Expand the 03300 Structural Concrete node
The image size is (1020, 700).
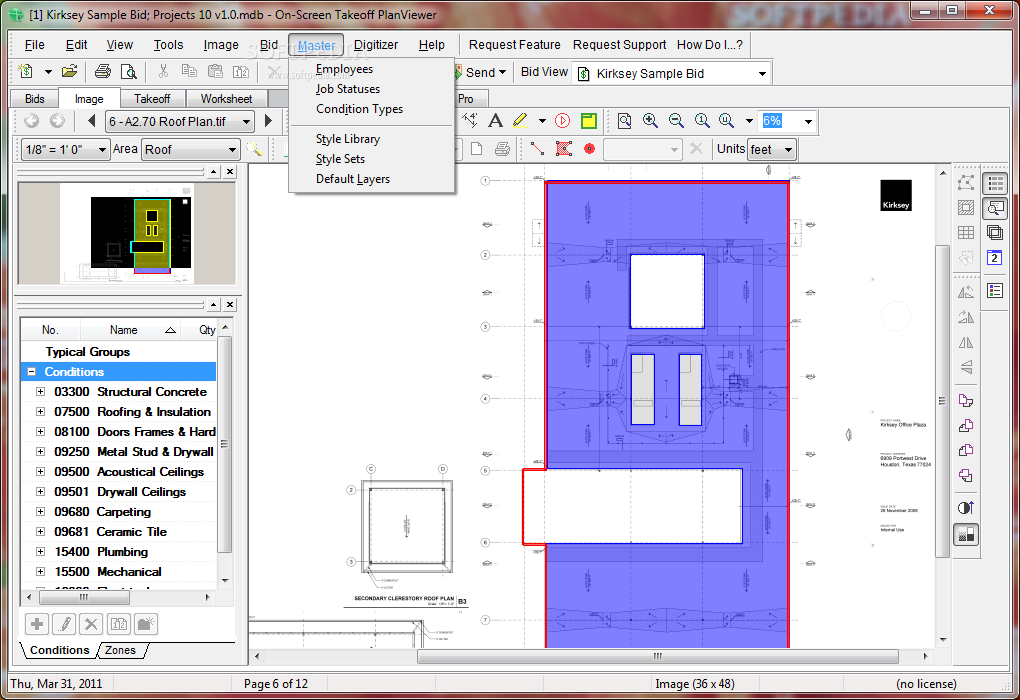(41, 392)
